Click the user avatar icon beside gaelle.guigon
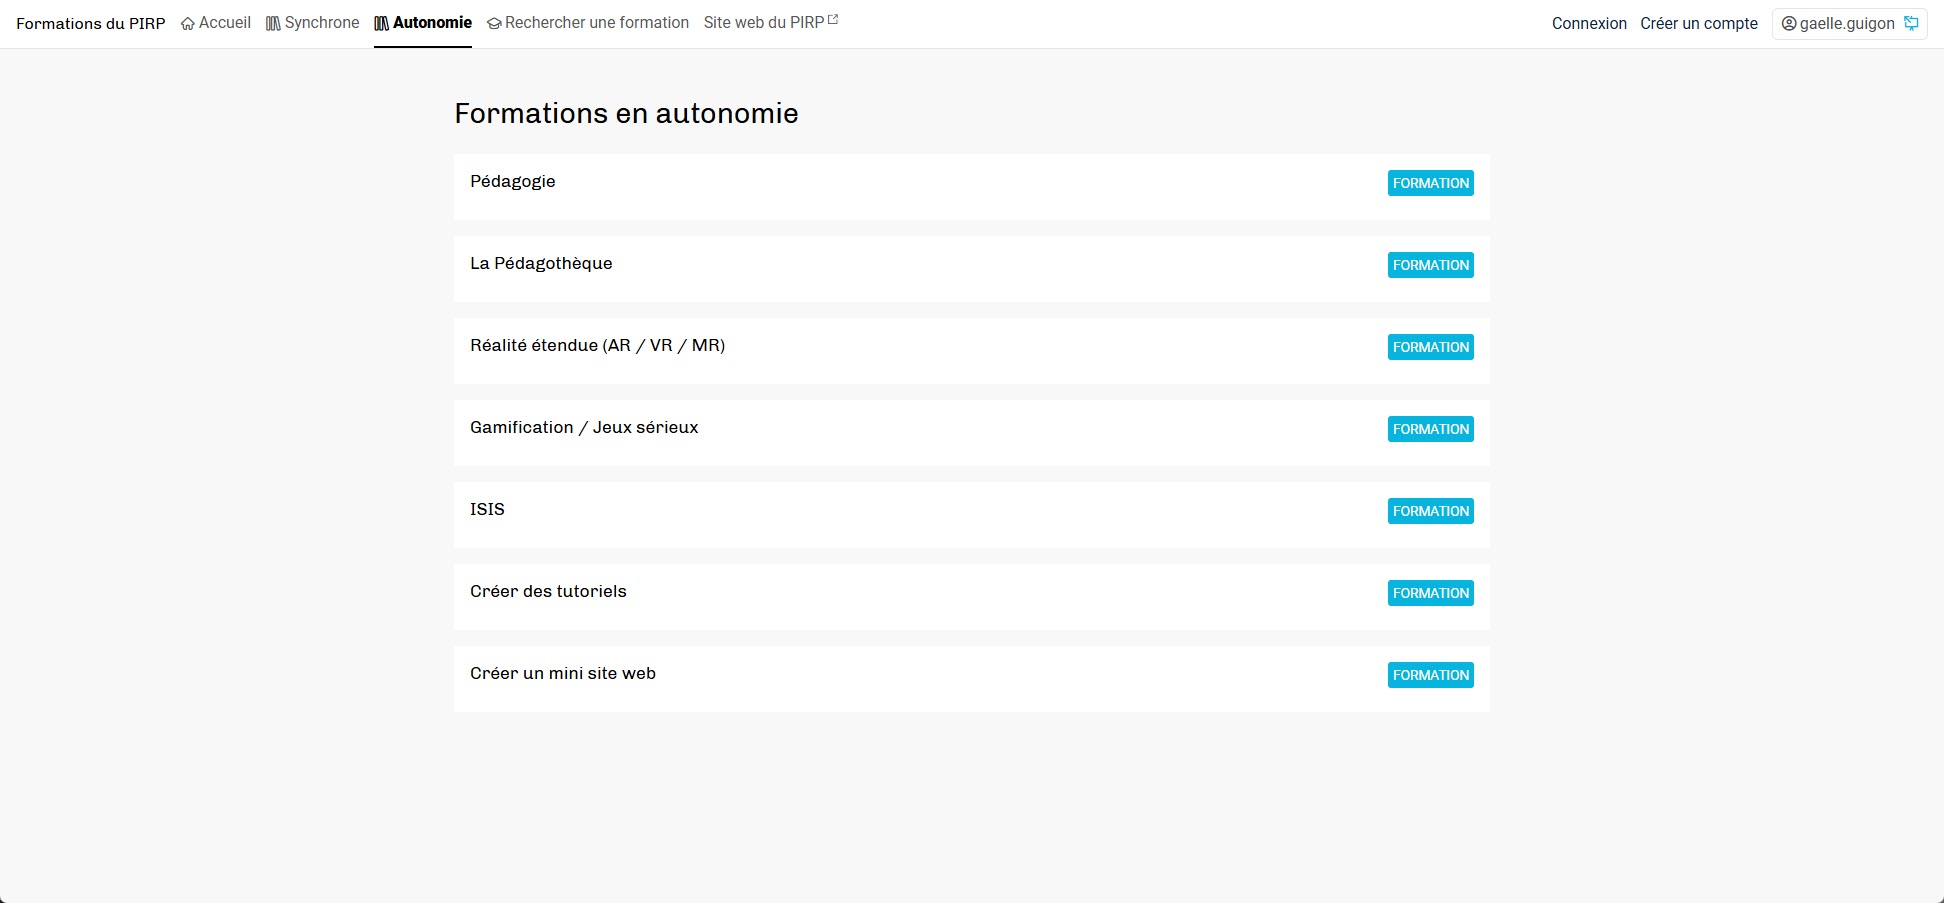1944x903 pixels. [x=1789, y=23]
